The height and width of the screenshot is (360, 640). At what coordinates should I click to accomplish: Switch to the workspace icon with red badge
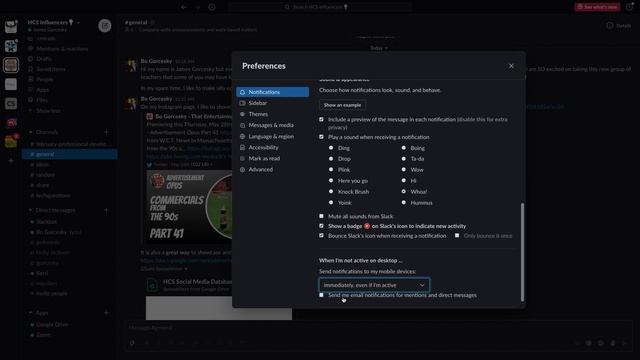(11, 141)
